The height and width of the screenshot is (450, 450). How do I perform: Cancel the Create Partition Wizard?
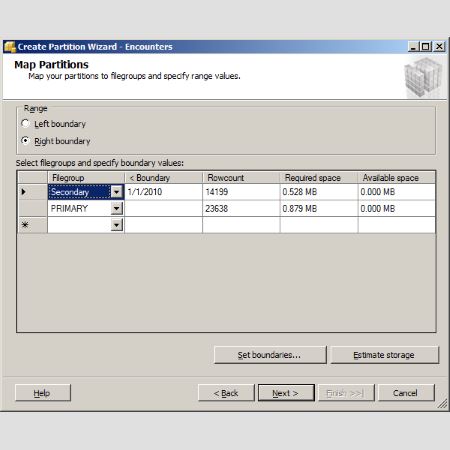[406, 393]
